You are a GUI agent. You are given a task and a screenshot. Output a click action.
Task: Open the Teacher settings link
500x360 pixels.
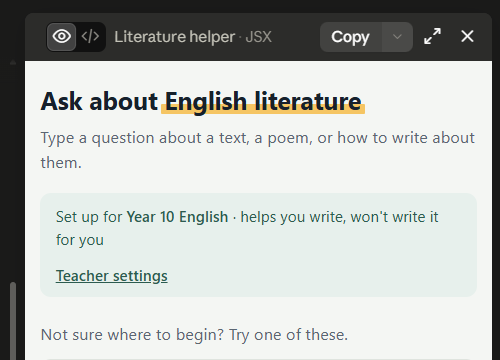(112, 276)
